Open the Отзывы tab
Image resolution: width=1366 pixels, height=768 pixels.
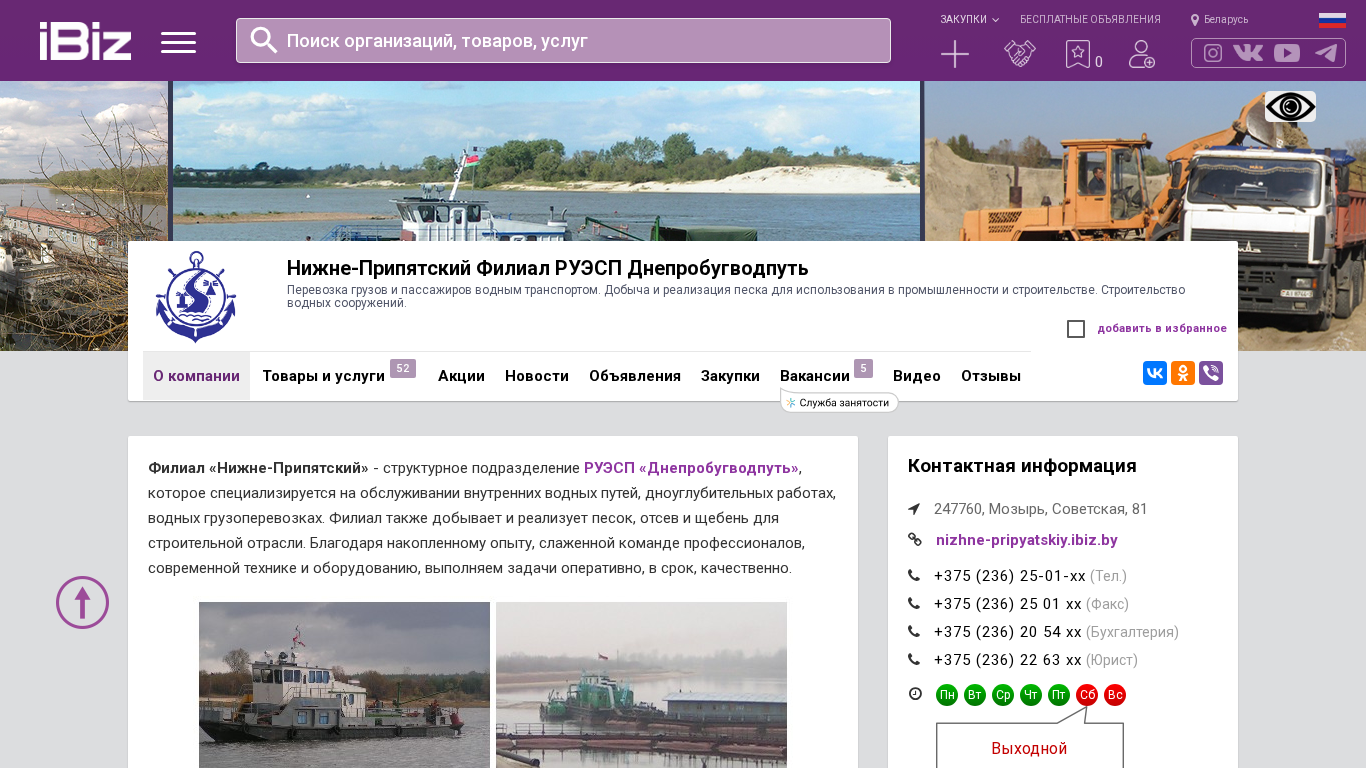(x=991, y=376)
